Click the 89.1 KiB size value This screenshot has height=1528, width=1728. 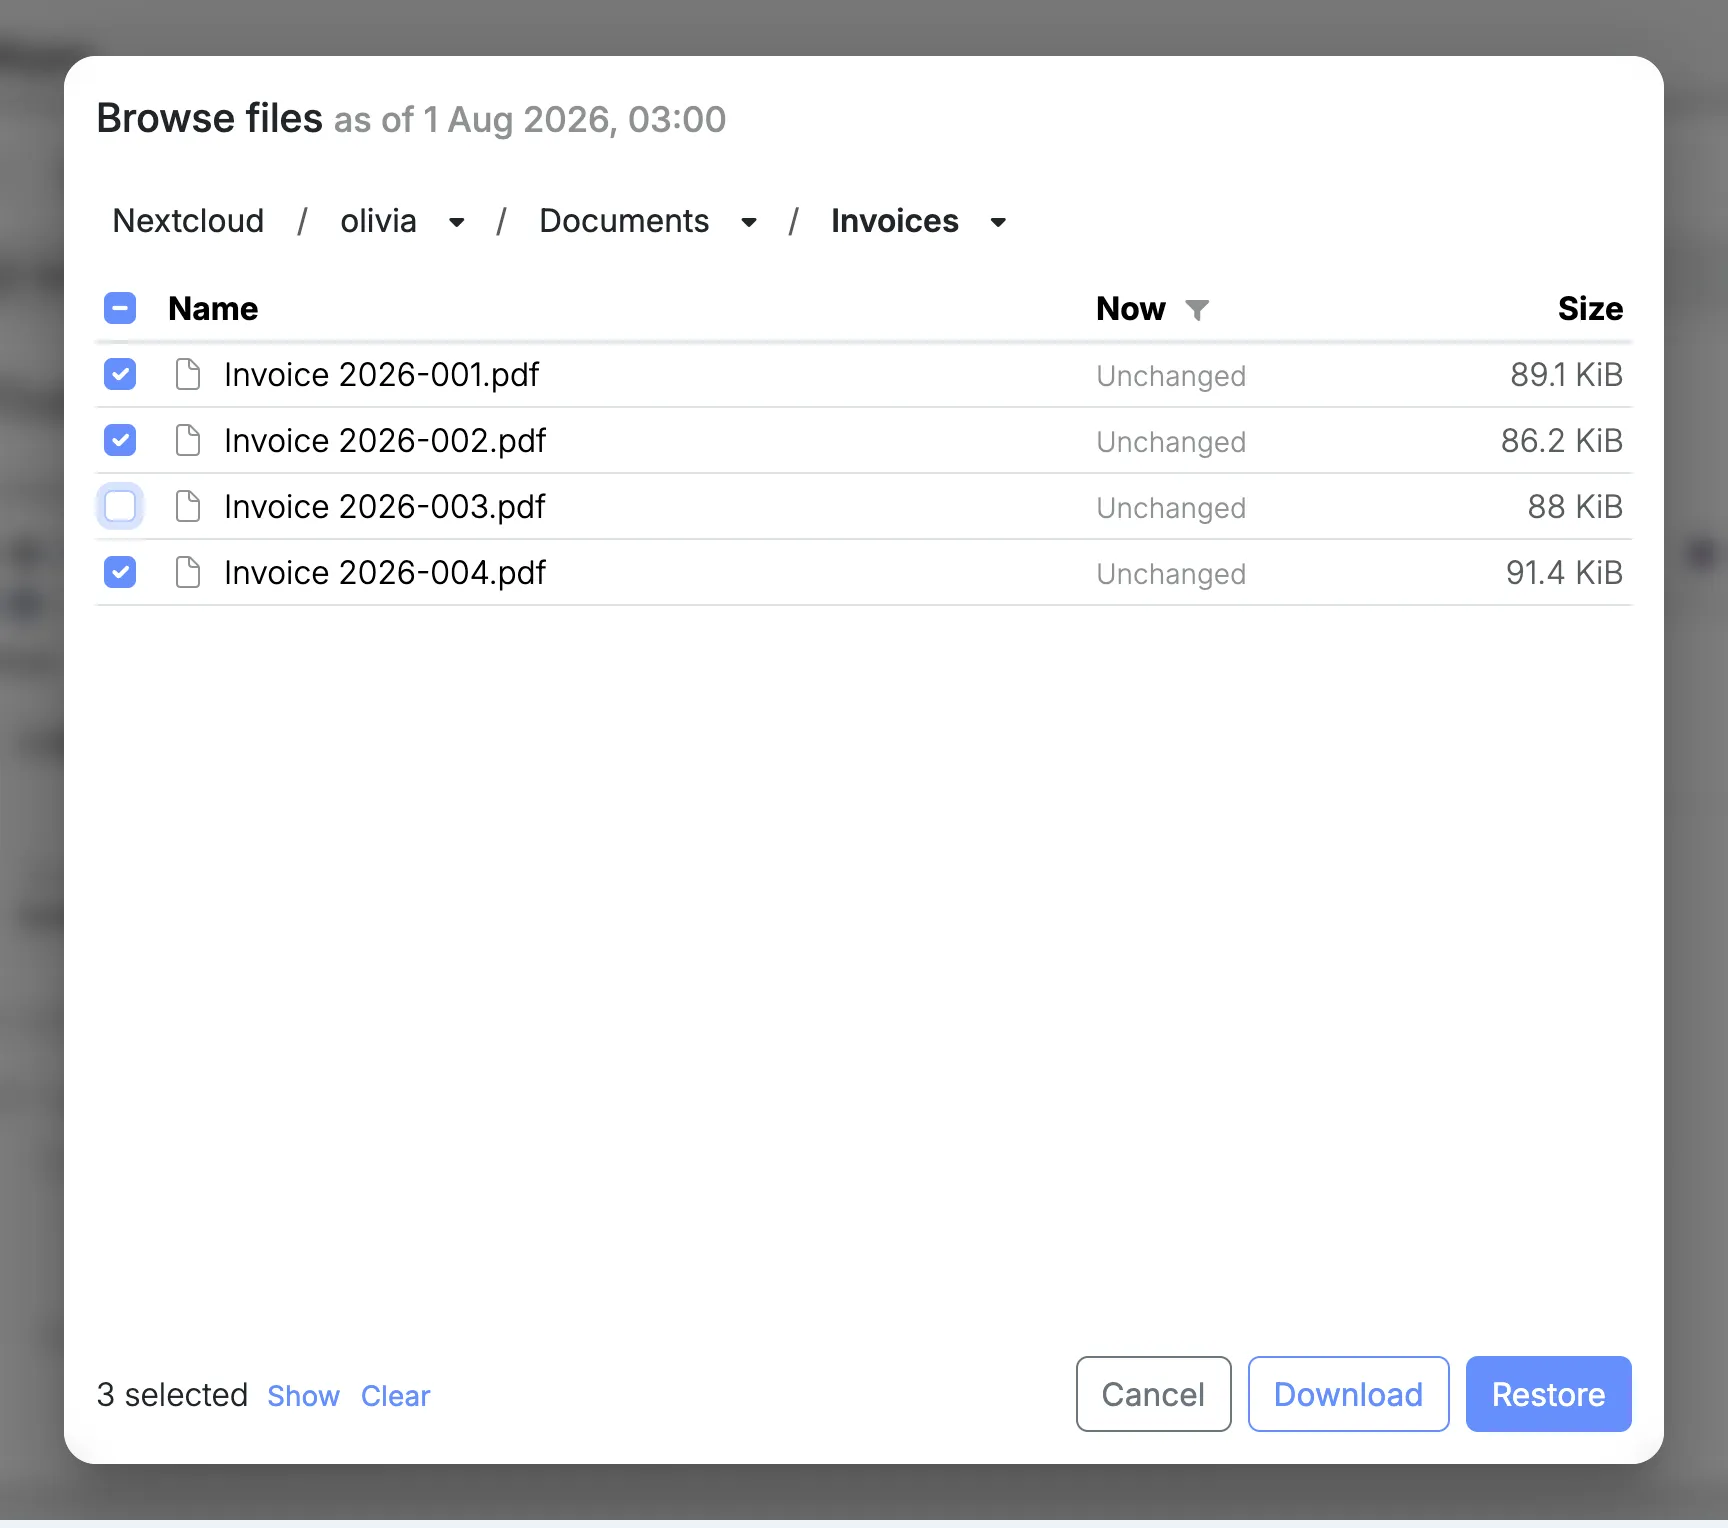coord(1566,374)
